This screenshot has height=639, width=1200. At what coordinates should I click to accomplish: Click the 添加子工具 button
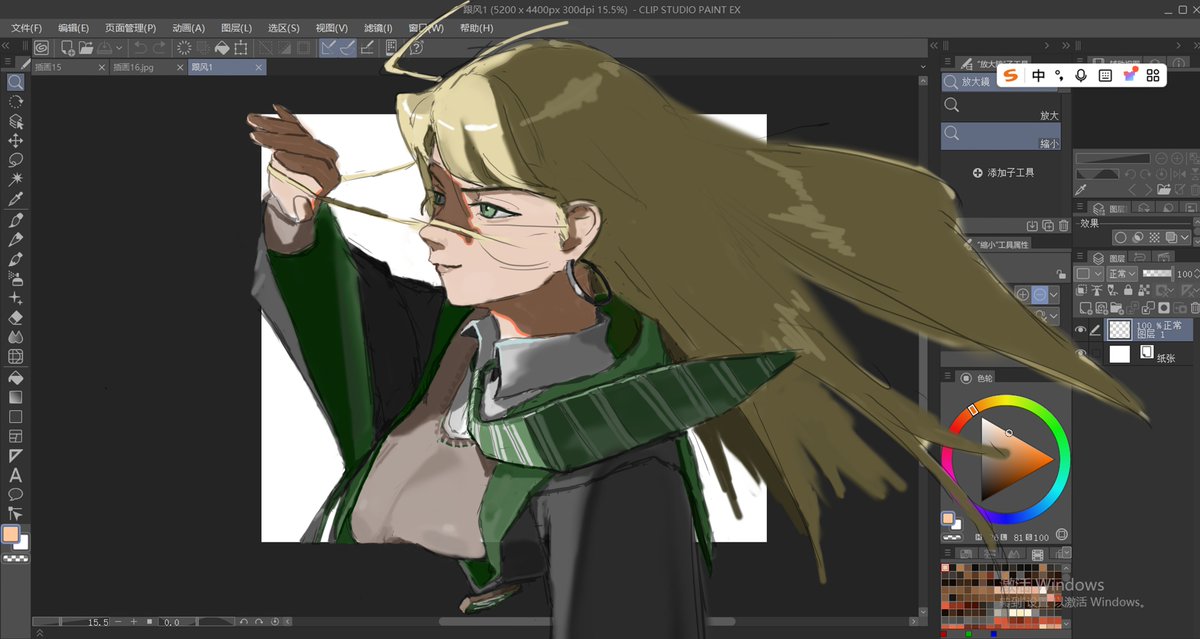[x=1004, y=173]
